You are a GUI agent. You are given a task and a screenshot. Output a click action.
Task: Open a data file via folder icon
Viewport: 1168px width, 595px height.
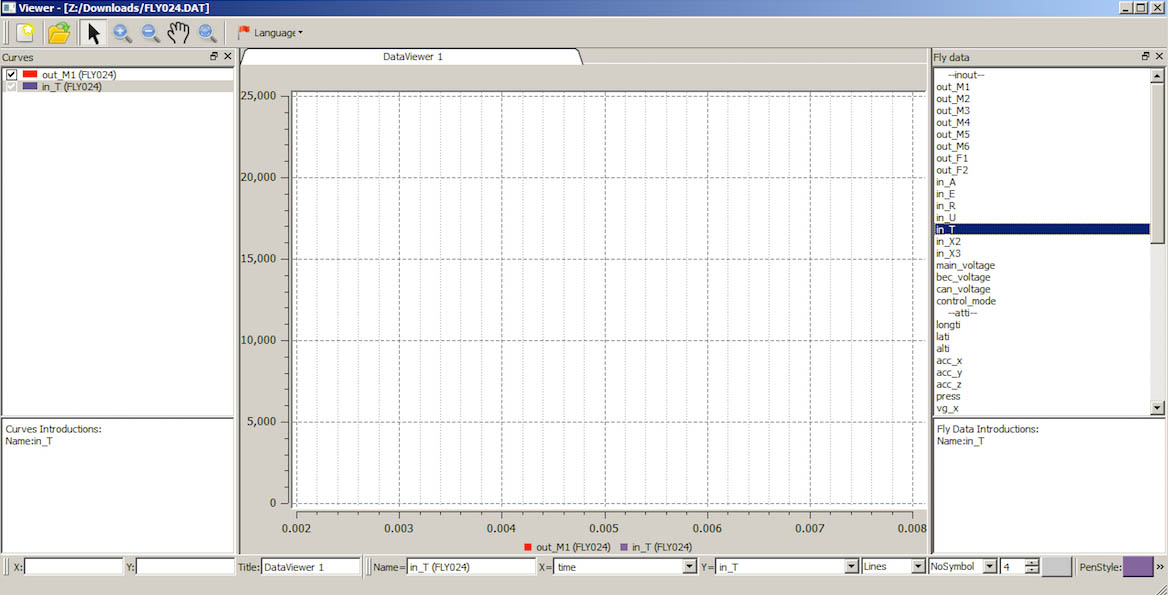(x=58, y=33)
